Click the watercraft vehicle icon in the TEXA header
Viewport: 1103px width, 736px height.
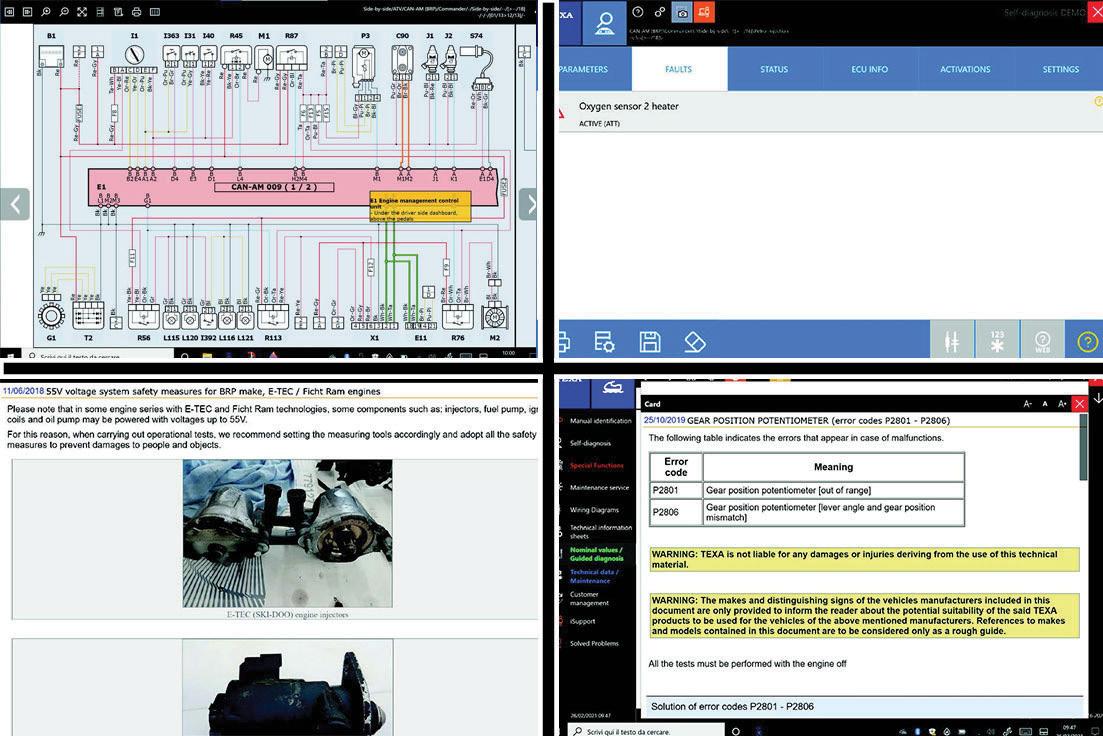click(x=613, y=389)
